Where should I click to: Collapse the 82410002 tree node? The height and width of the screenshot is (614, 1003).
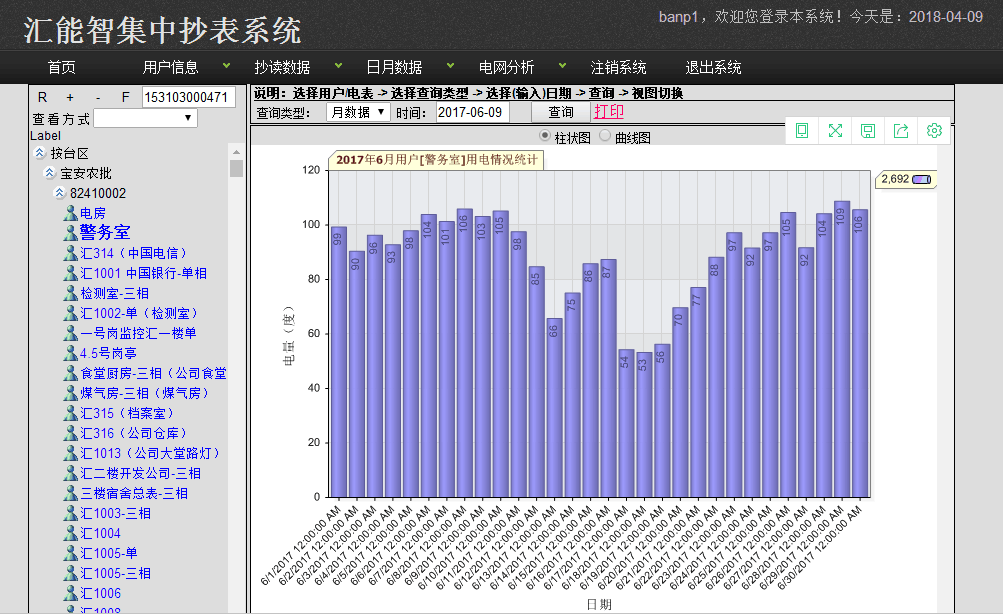pos(59,193)
